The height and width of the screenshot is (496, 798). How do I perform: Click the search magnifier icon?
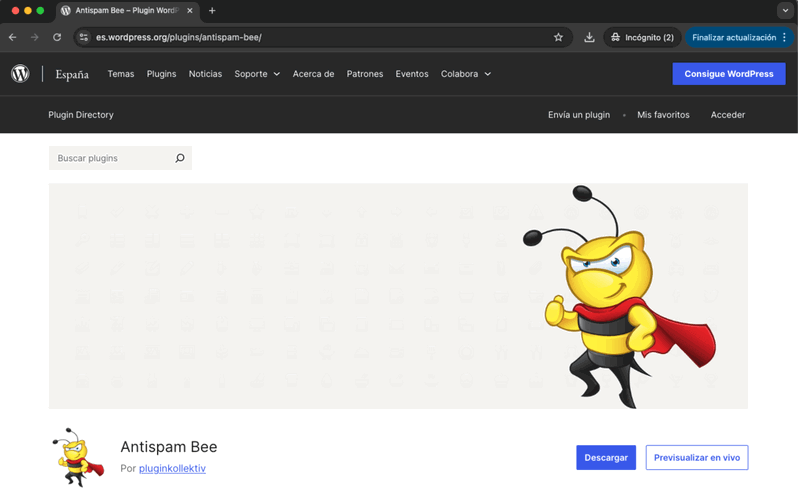pyautogui.click(x=180, y=158)
